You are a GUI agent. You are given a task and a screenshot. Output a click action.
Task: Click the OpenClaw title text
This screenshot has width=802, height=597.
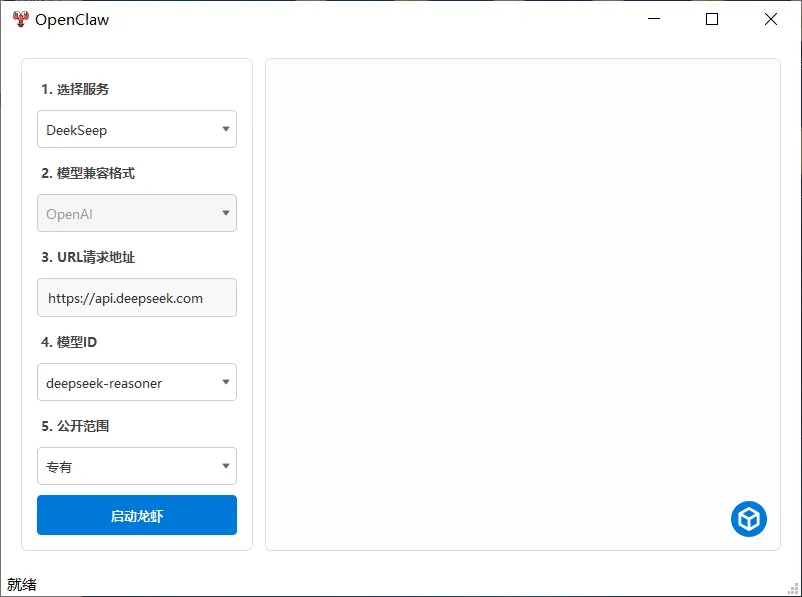coord(72,20)
